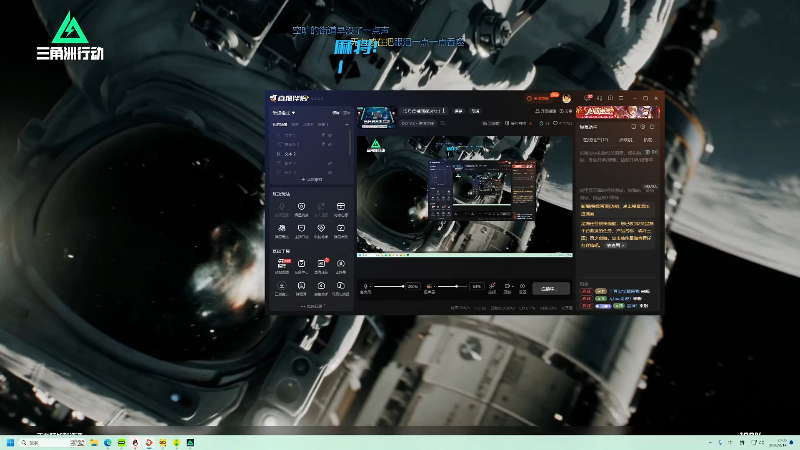Click the share button above the preview
The height and width of the screenshot is (450, 800).
565,111
